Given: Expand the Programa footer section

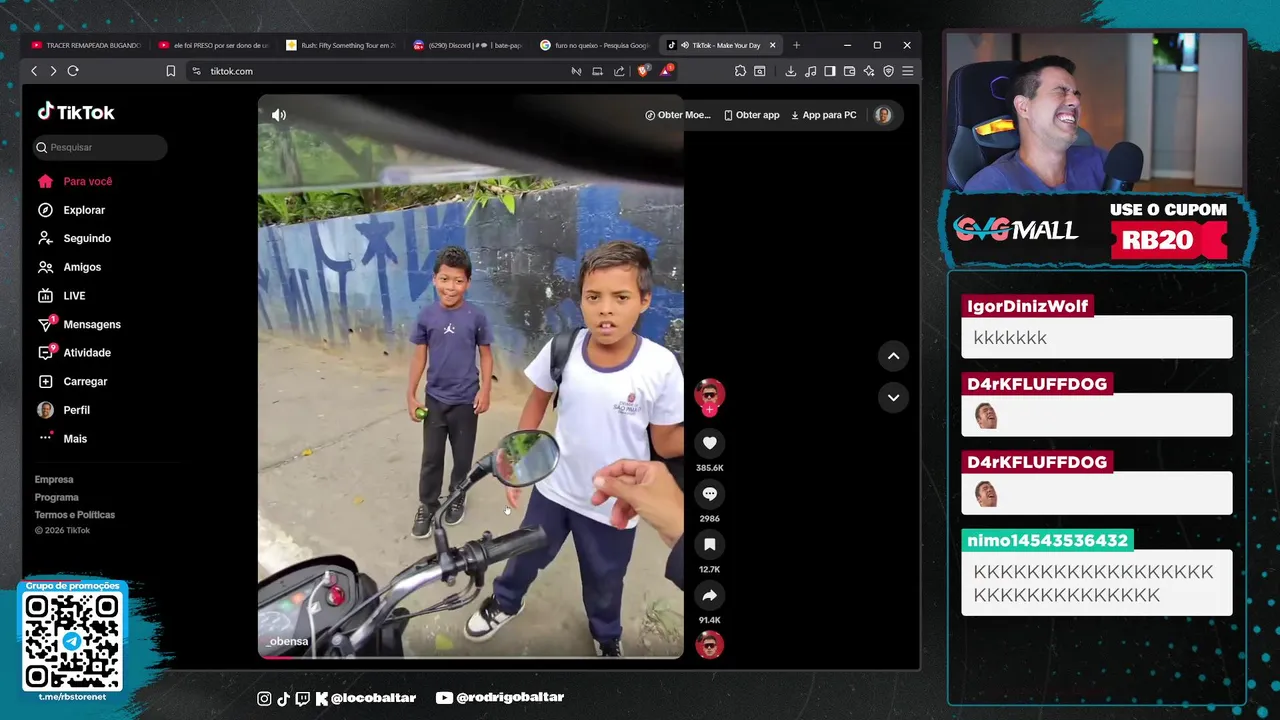Looking at the screenshot, I should 57,497.
